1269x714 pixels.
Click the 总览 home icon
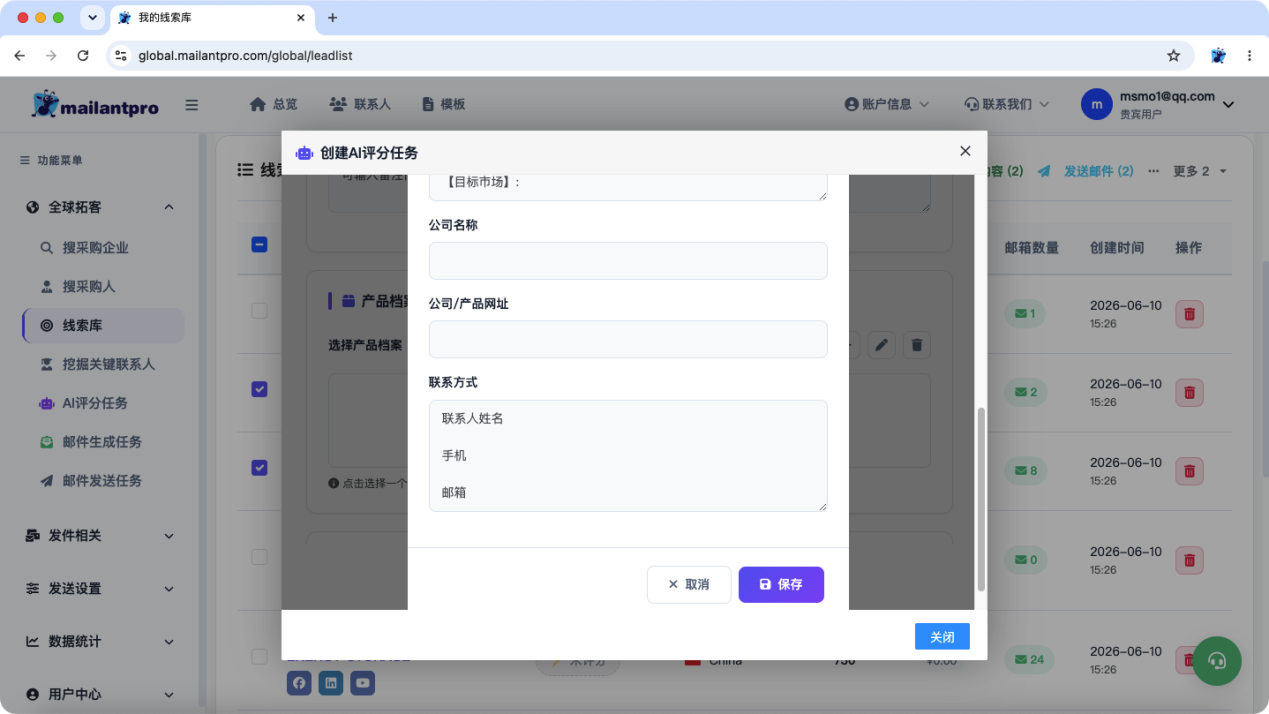[x=258, y=104]
